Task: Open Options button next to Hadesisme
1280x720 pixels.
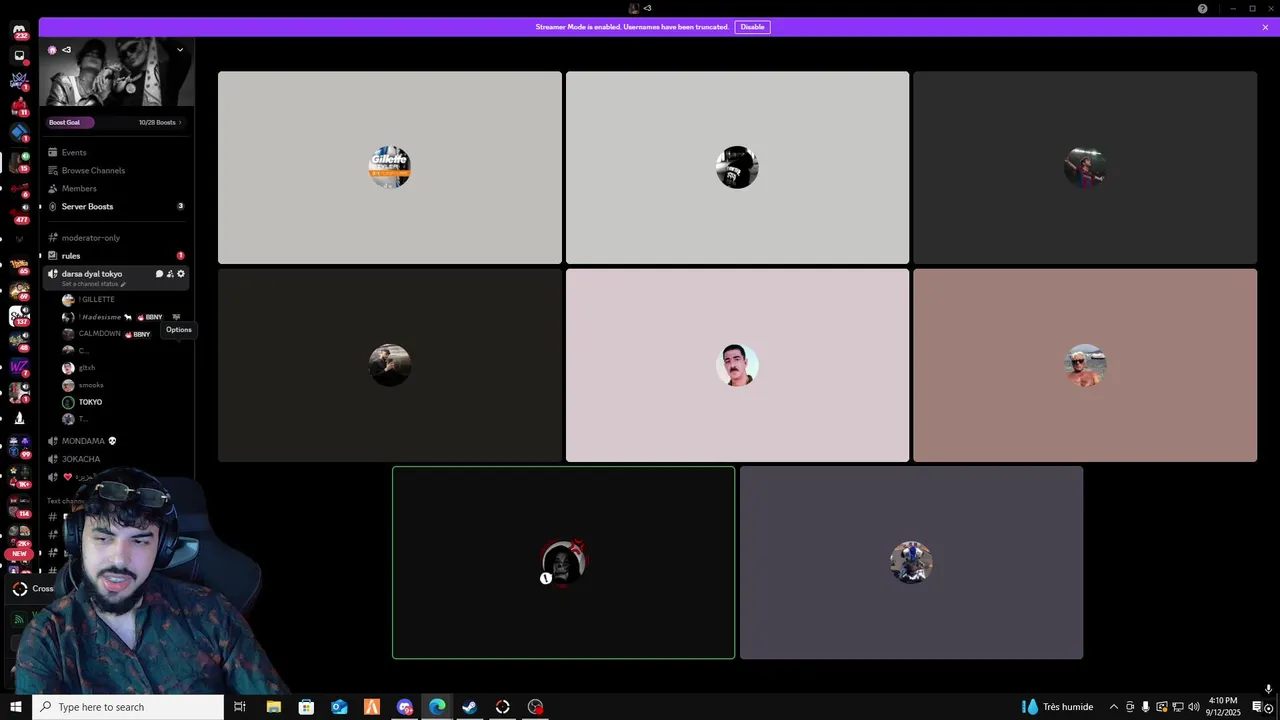Action: click(x=177, y=317)
